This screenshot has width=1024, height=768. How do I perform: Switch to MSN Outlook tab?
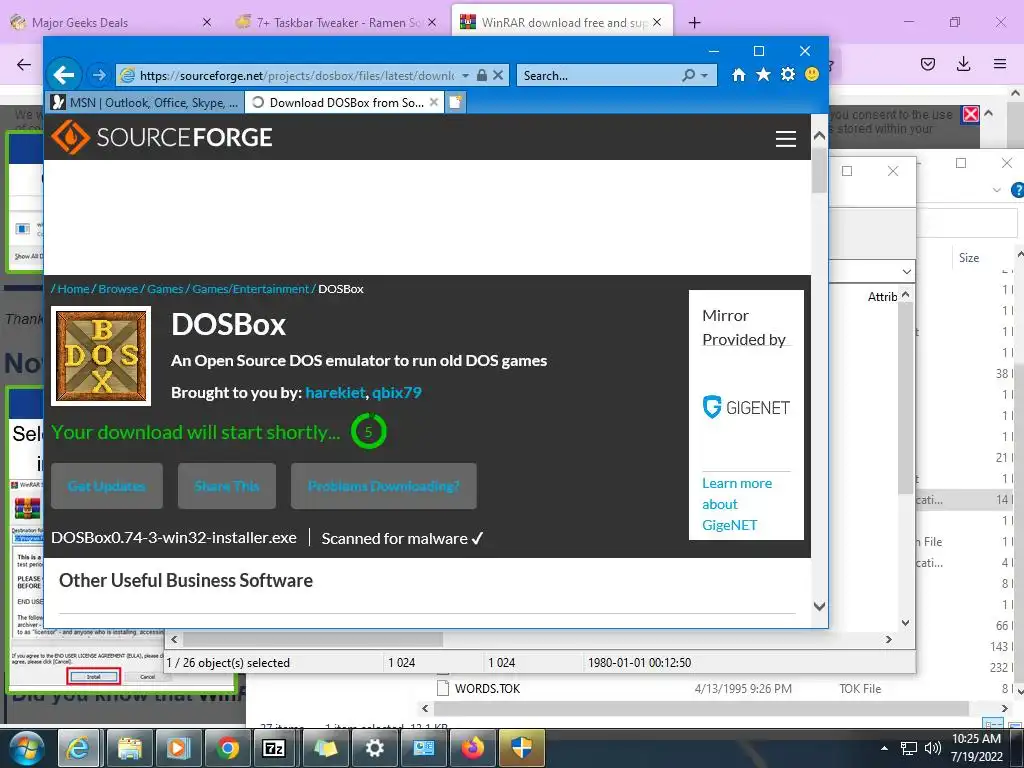(x=146, y=103)
